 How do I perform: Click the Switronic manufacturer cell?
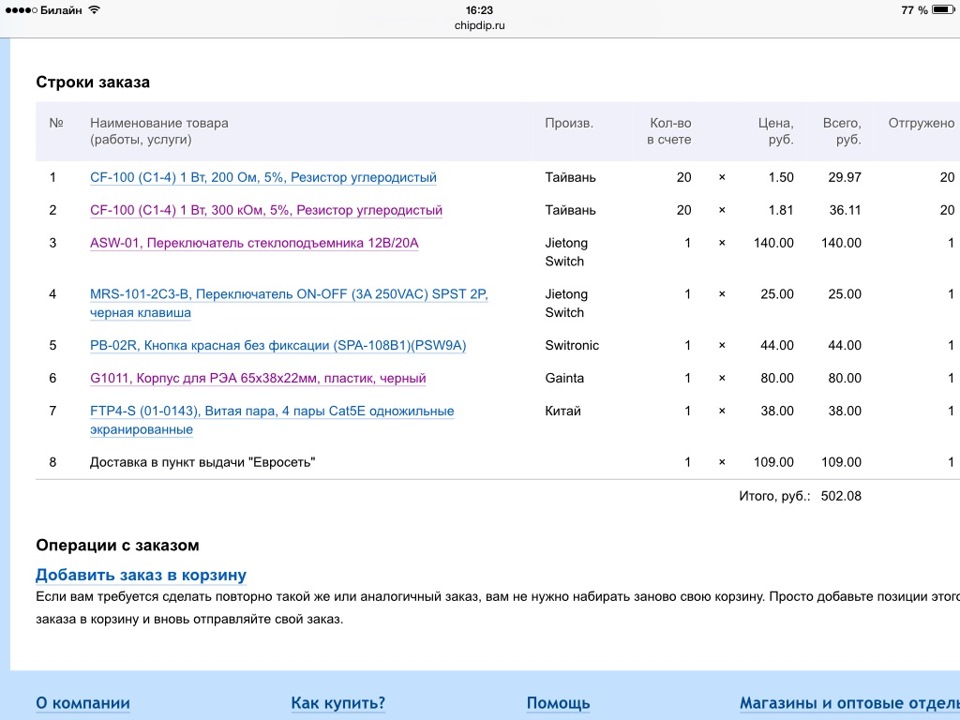572,345
